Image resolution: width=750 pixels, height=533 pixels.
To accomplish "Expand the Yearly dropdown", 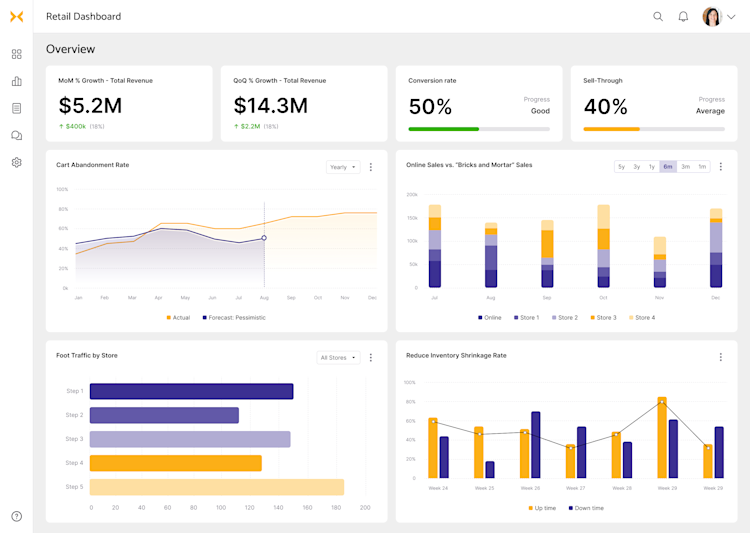I will (x=343, y=167).
